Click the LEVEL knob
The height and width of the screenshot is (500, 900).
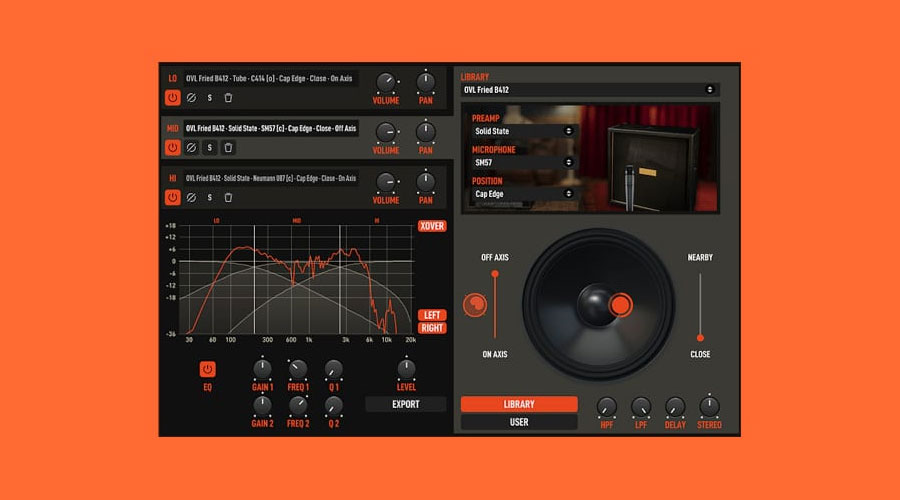pyautogui.click(x=406, y=369)
